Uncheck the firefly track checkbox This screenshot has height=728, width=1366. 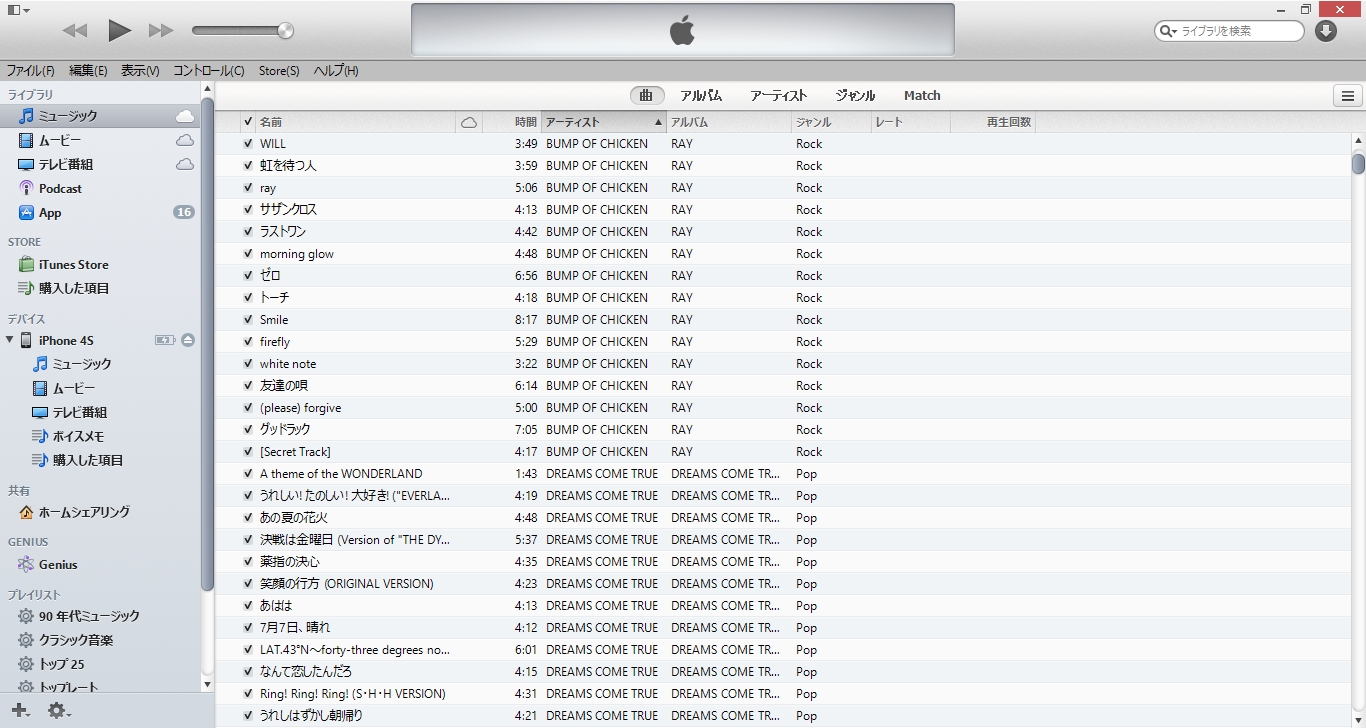coord(248,342)
